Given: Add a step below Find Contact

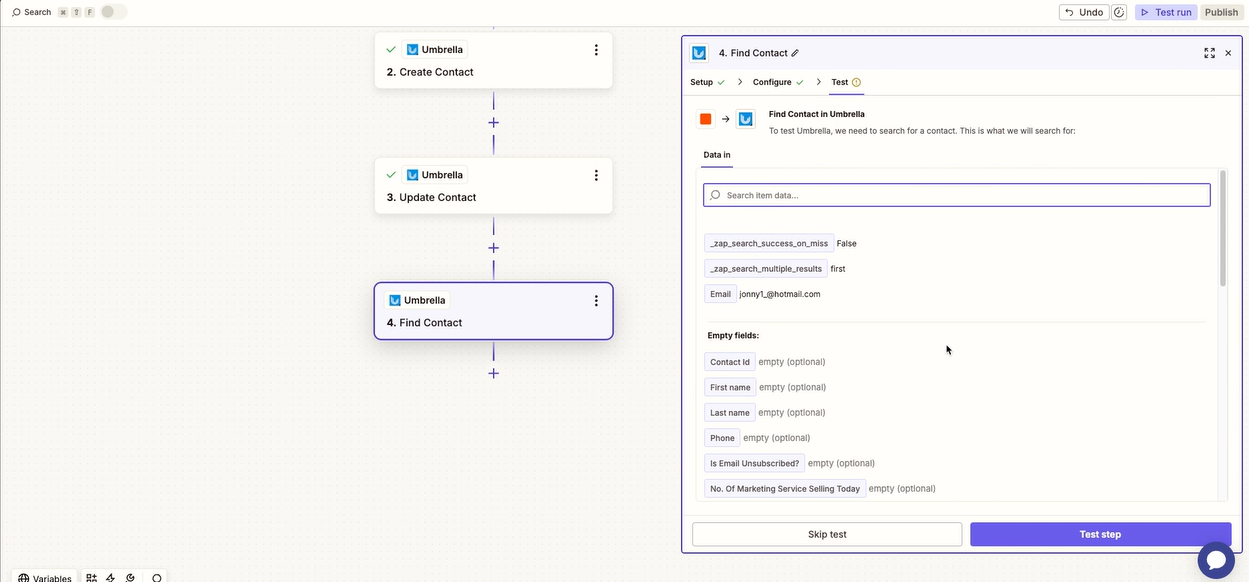Looking at the screenshot, I should (493, 373).
